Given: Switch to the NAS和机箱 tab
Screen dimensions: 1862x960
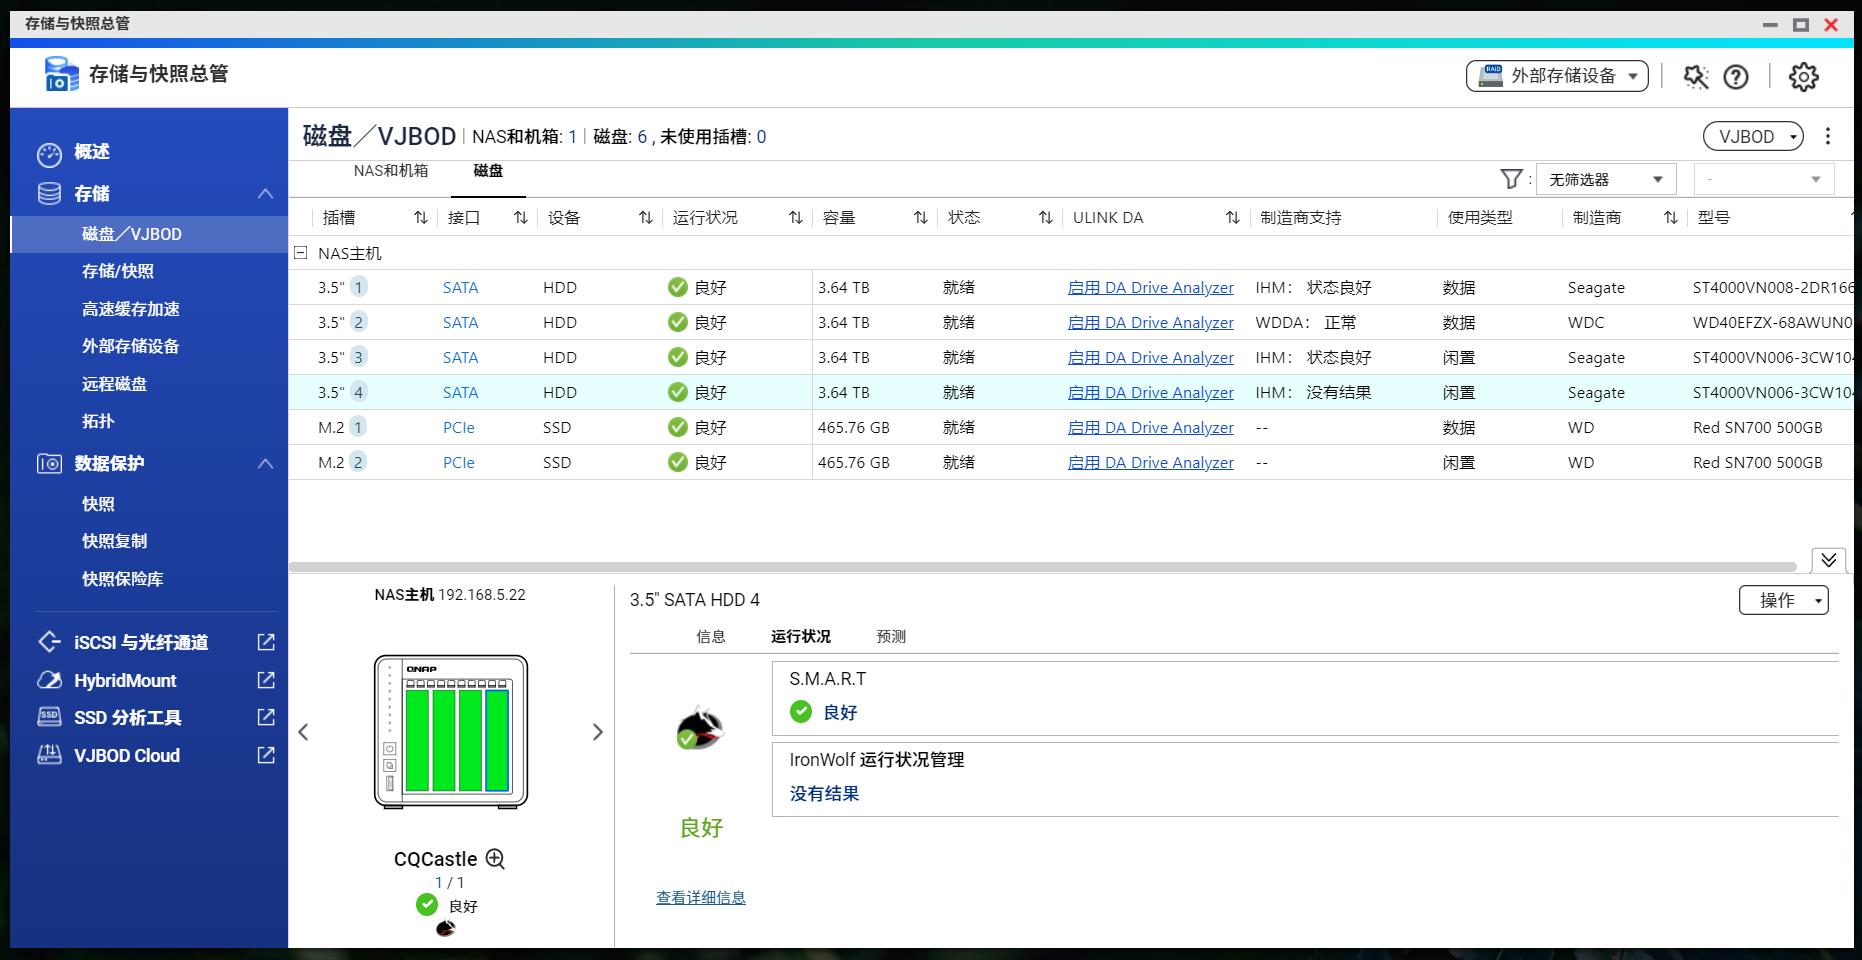Looking at the screenshot, I should coord(389,172).
